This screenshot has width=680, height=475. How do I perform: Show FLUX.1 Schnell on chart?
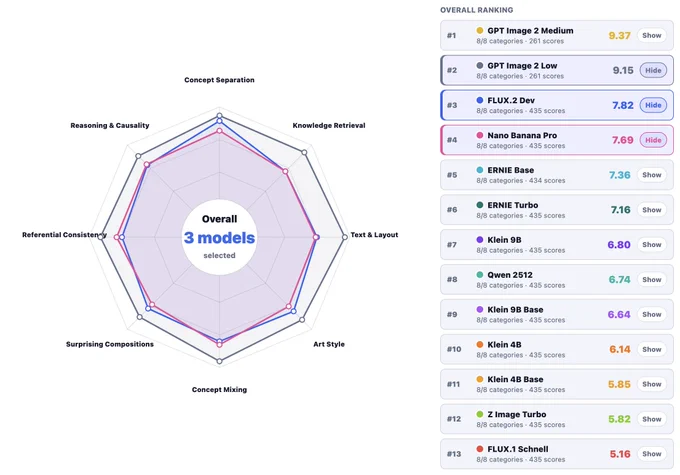(x=651, y=454)
